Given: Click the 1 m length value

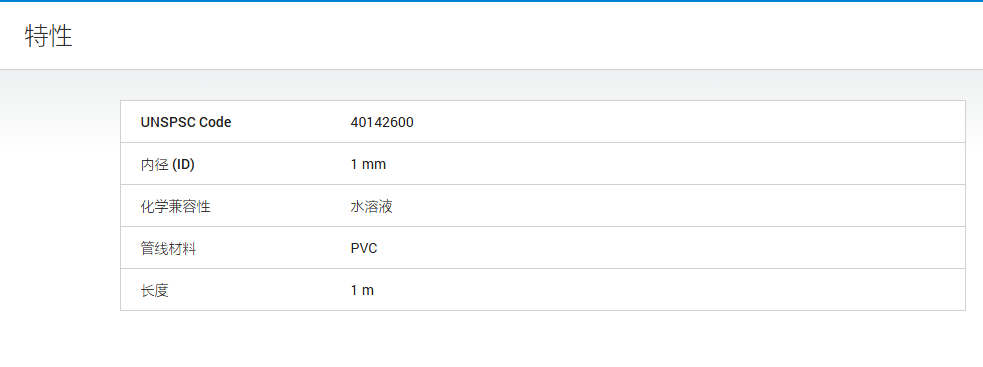Looking at the screenshot, I should click(x=362, y=290).
